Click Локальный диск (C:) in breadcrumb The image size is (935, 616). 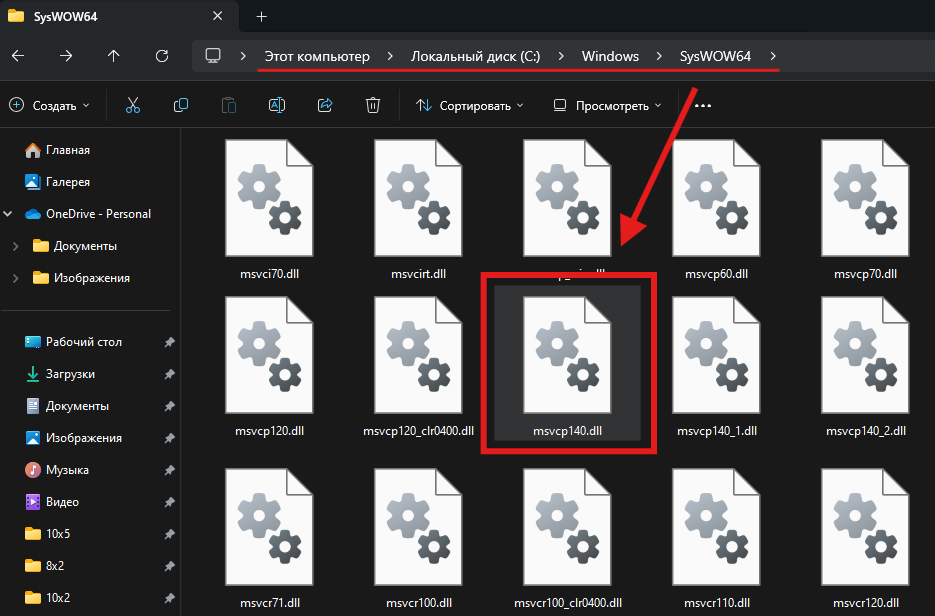click(475, 56)
